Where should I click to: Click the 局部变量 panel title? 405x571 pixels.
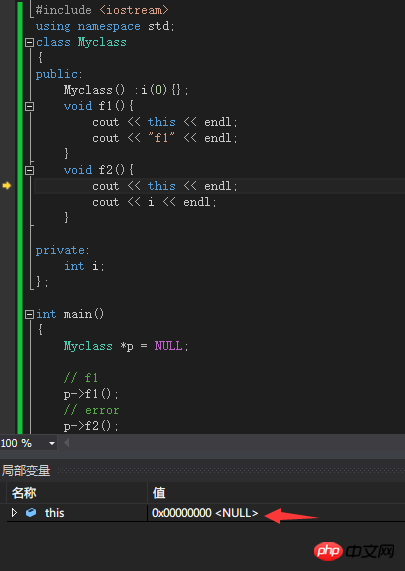(x=26, y=470)
